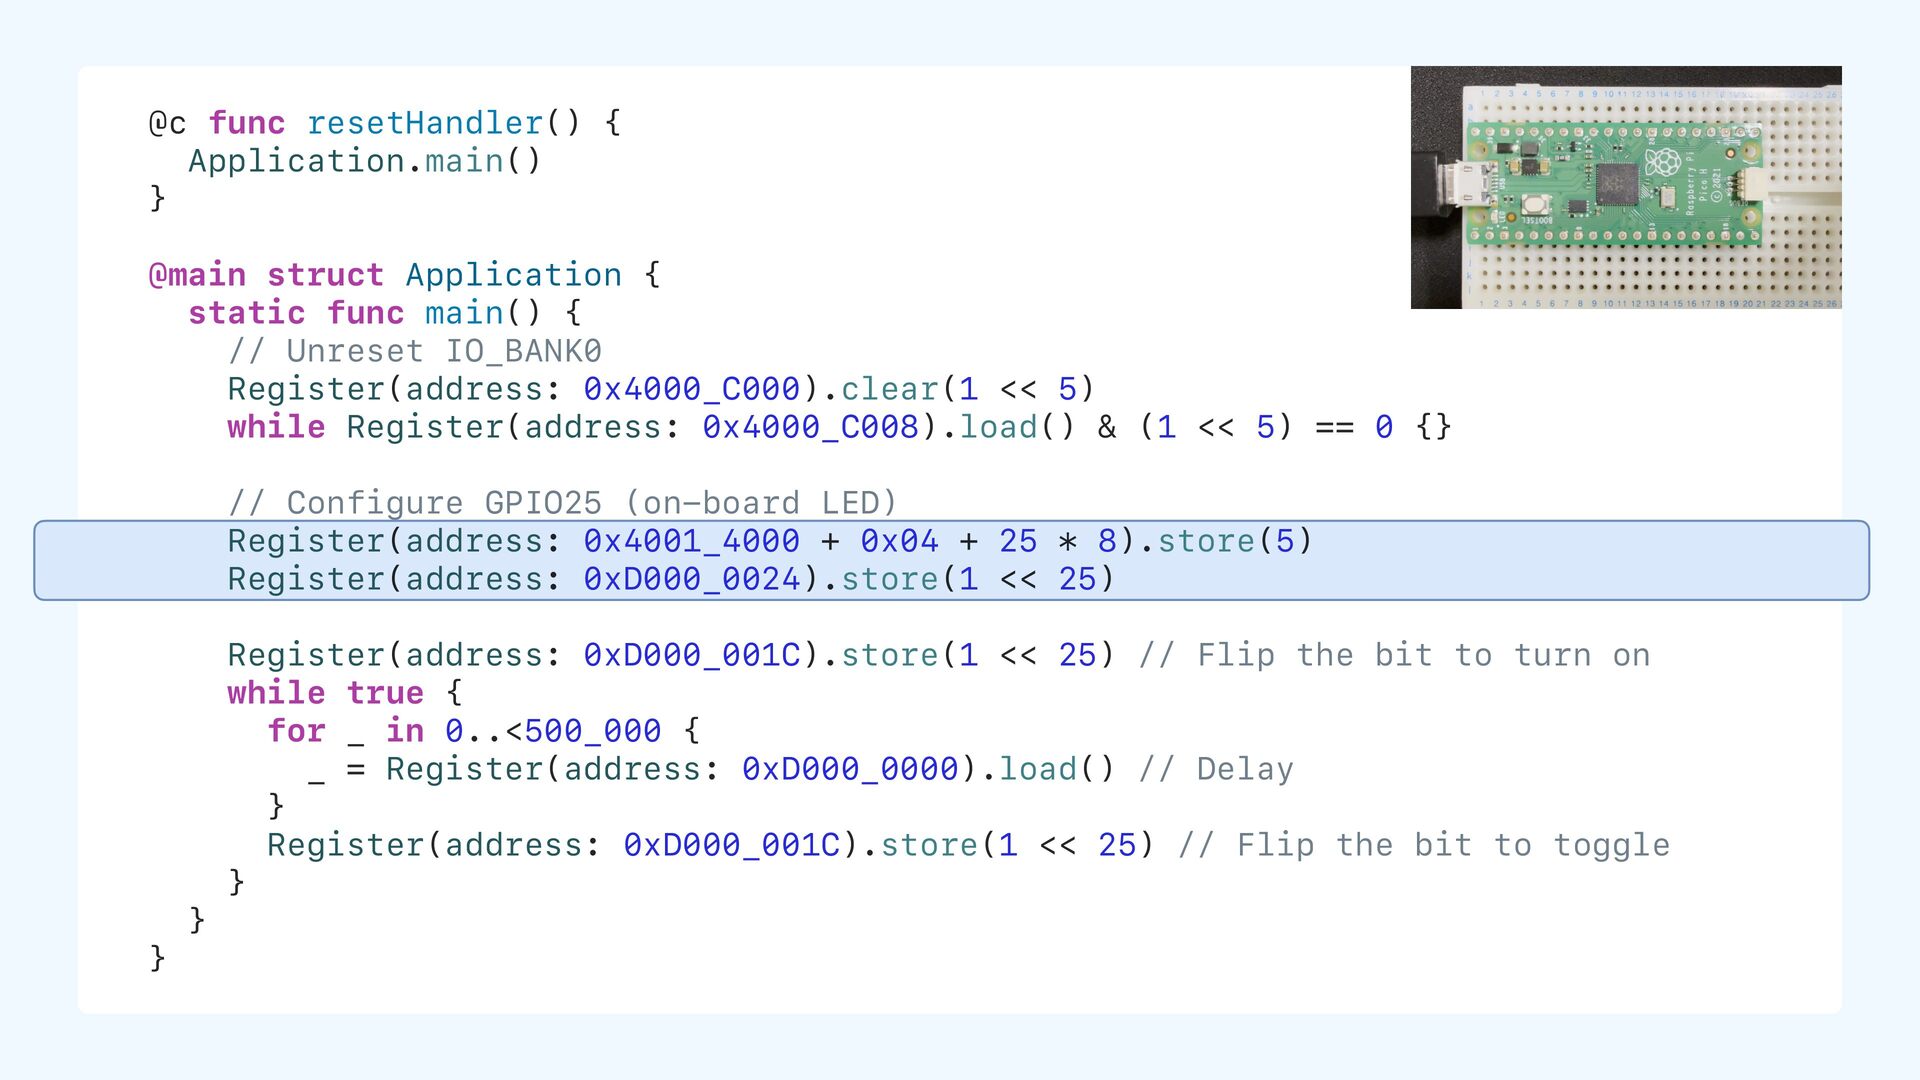The image size is (1920, 1080).
Task: Click the 500_000 loop bound literal
Action: tap(592, 731)
